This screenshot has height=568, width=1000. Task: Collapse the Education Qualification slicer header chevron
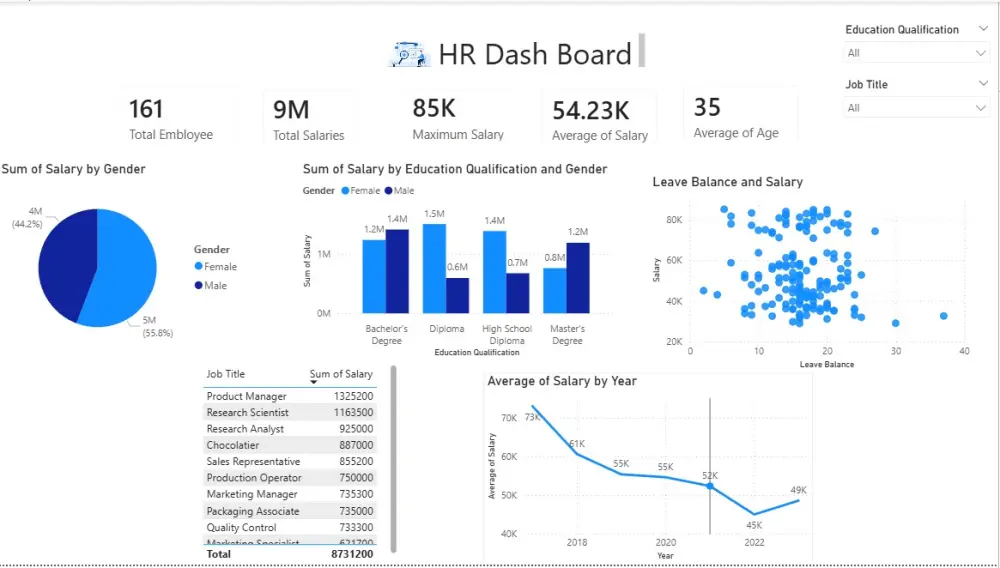tap(982, 29)
